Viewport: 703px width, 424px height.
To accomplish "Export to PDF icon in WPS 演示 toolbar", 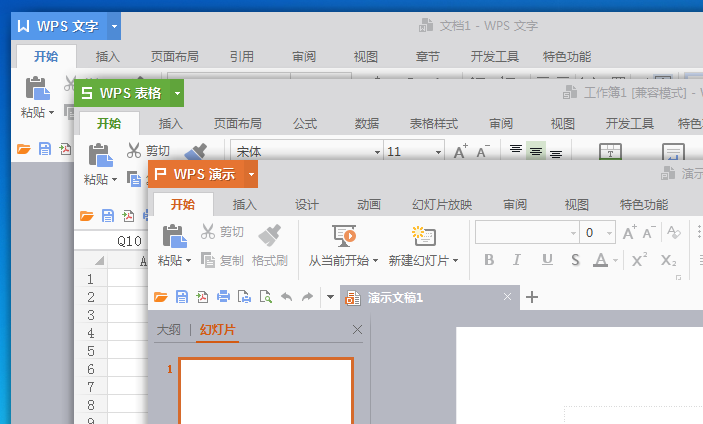I will [202, 297].
